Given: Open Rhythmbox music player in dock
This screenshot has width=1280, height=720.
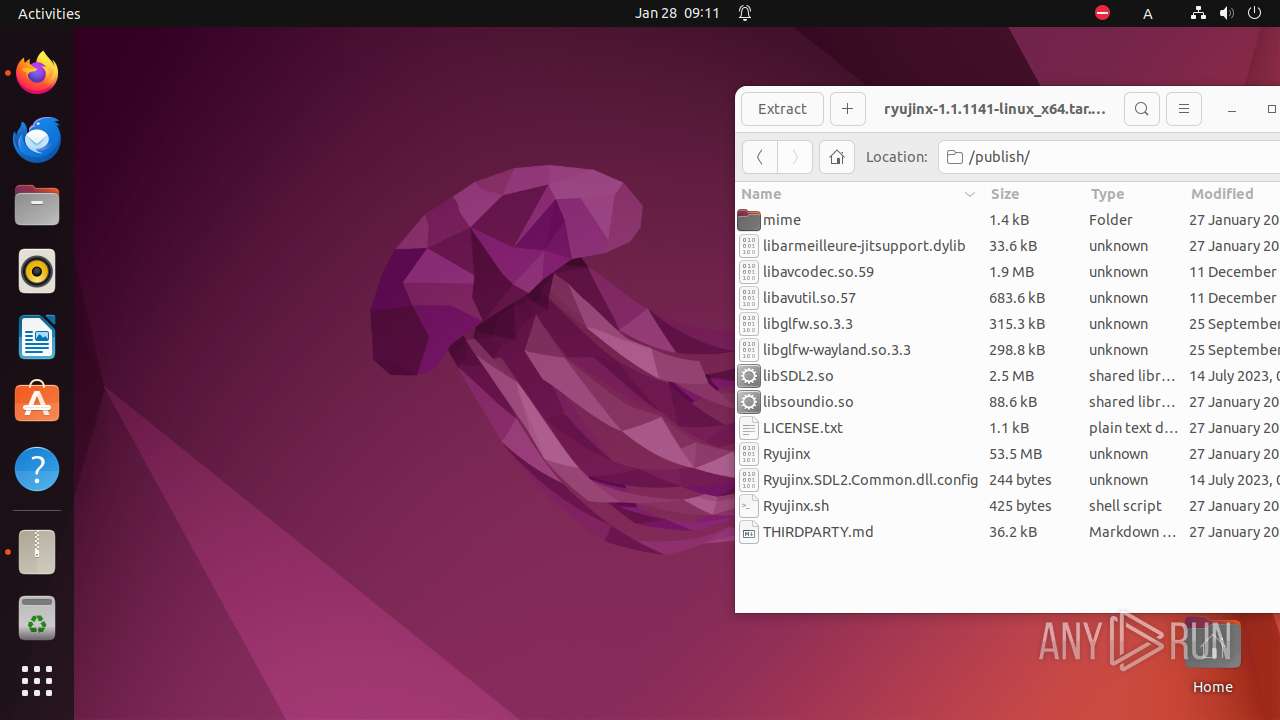Looking at the screenshot, I should point(37,271).
